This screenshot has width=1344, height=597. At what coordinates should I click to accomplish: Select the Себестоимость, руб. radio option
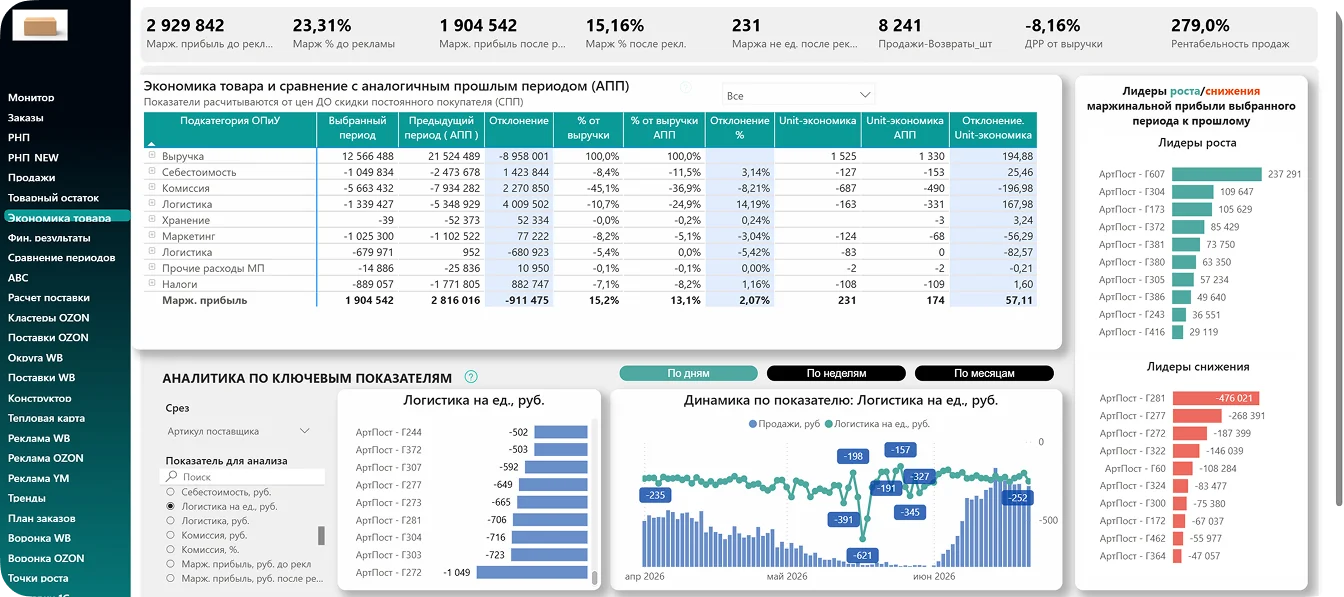171,492
